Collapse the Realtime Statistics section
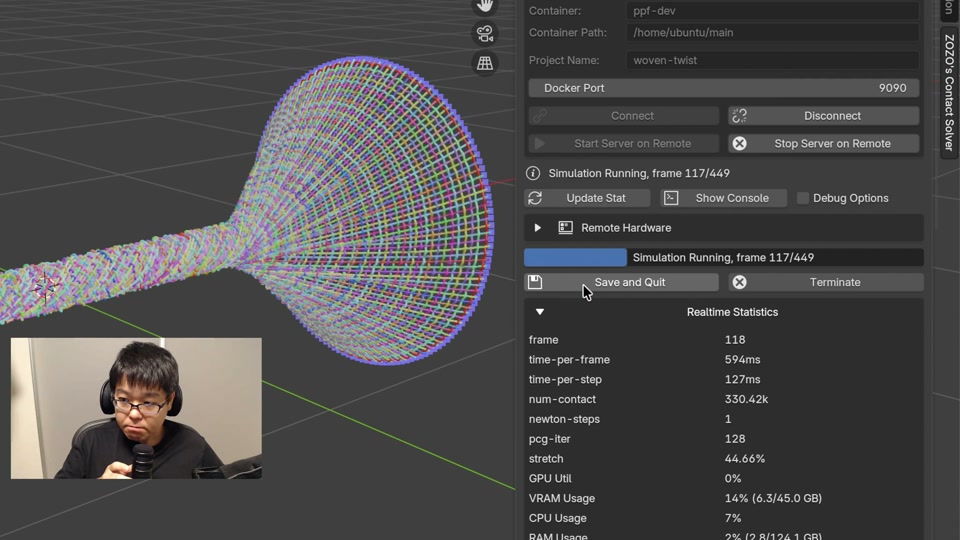Viewport: 960px width, 540px height. tap(539, 312)
